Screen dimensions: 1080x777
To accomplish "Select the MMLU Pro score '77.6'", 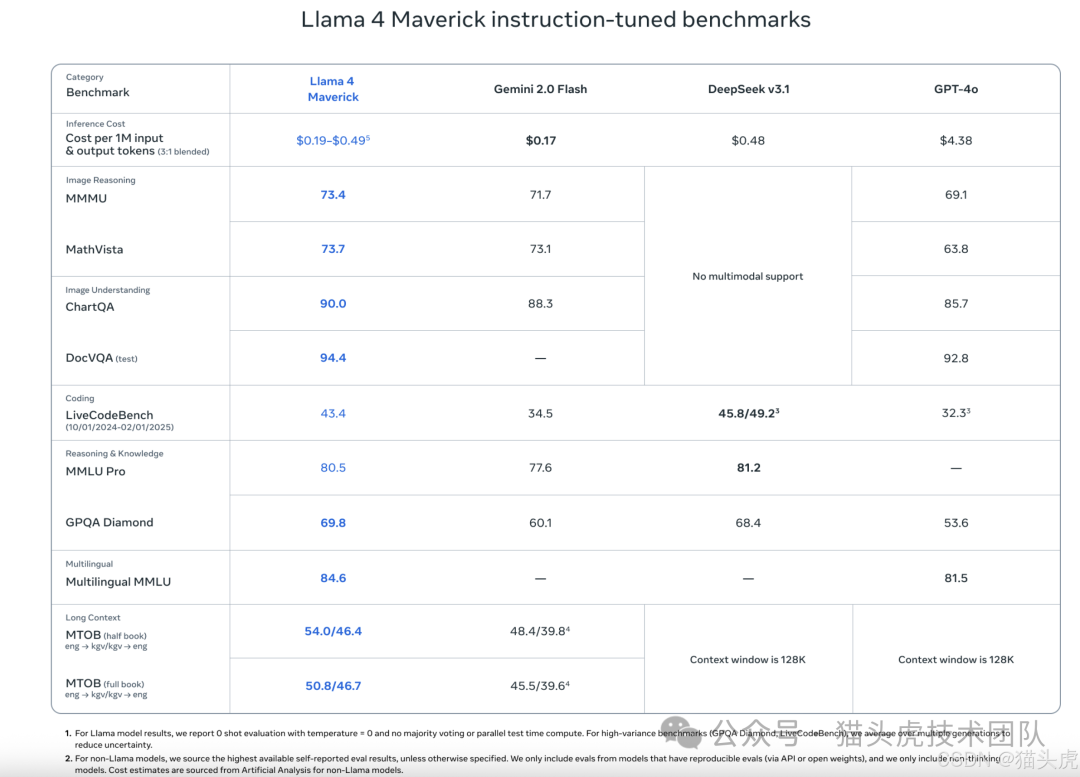I will [540, 468].
